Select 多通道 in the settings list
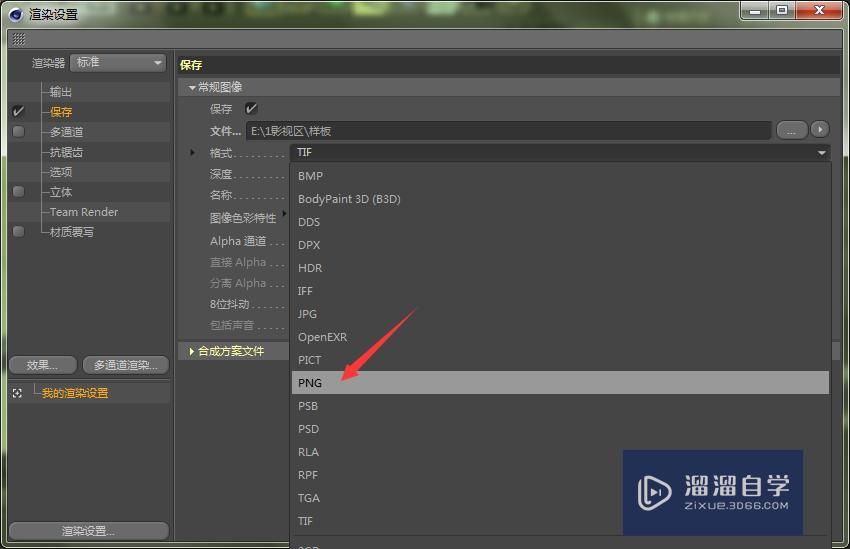The width and height of the screenshot is (850, 549). (66, 132)
